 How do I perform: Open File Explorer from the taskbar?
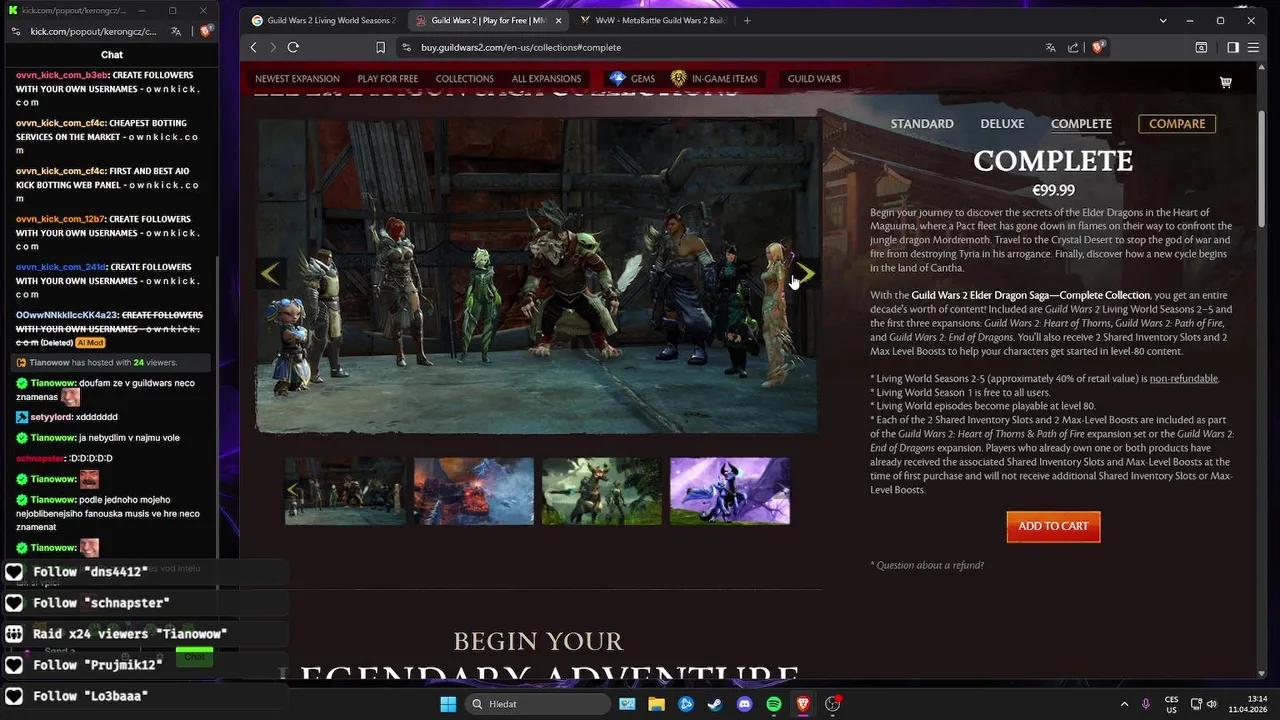pyautogui.click(x=656, y=704)
